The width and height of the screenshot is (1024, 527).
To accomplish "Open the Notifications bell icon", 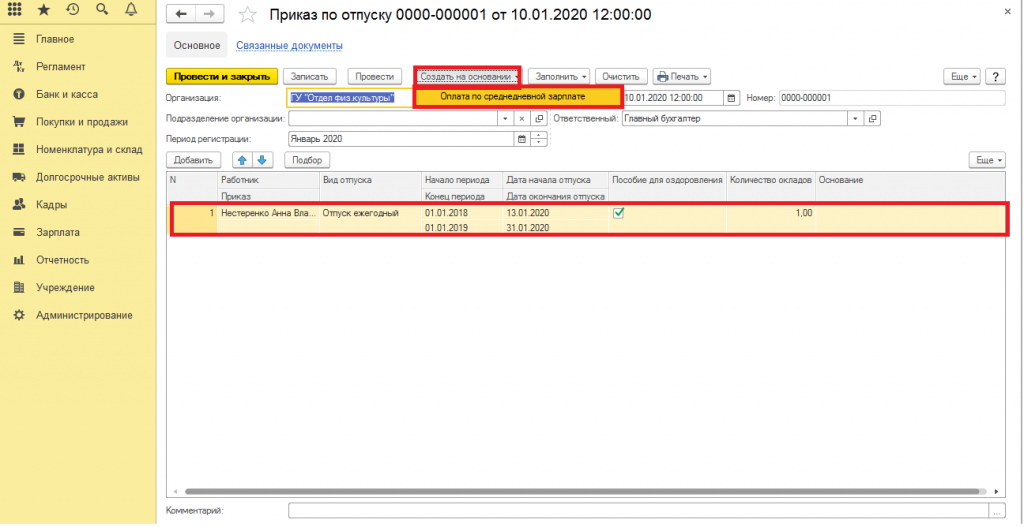I will click(131, 10).
